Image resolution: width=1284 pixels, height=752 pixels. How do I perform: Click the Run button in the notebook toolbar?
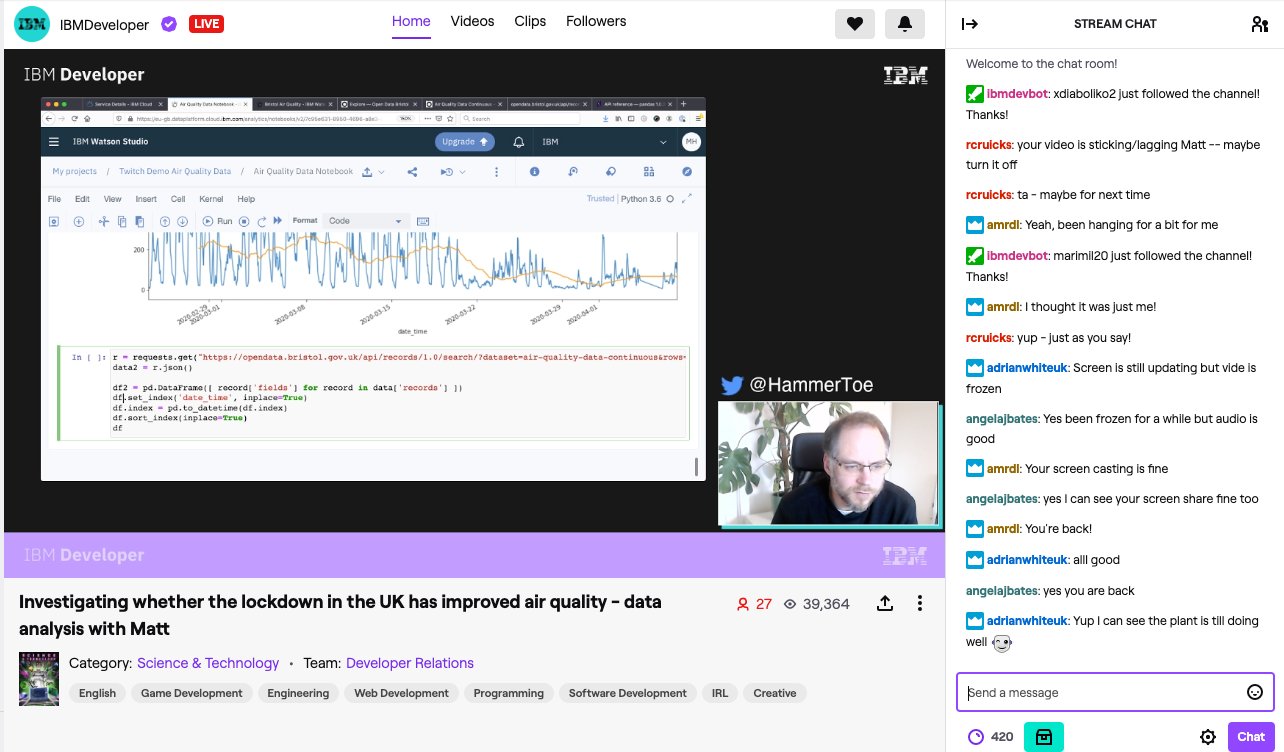pyautogui.click(x=217, y=221)
